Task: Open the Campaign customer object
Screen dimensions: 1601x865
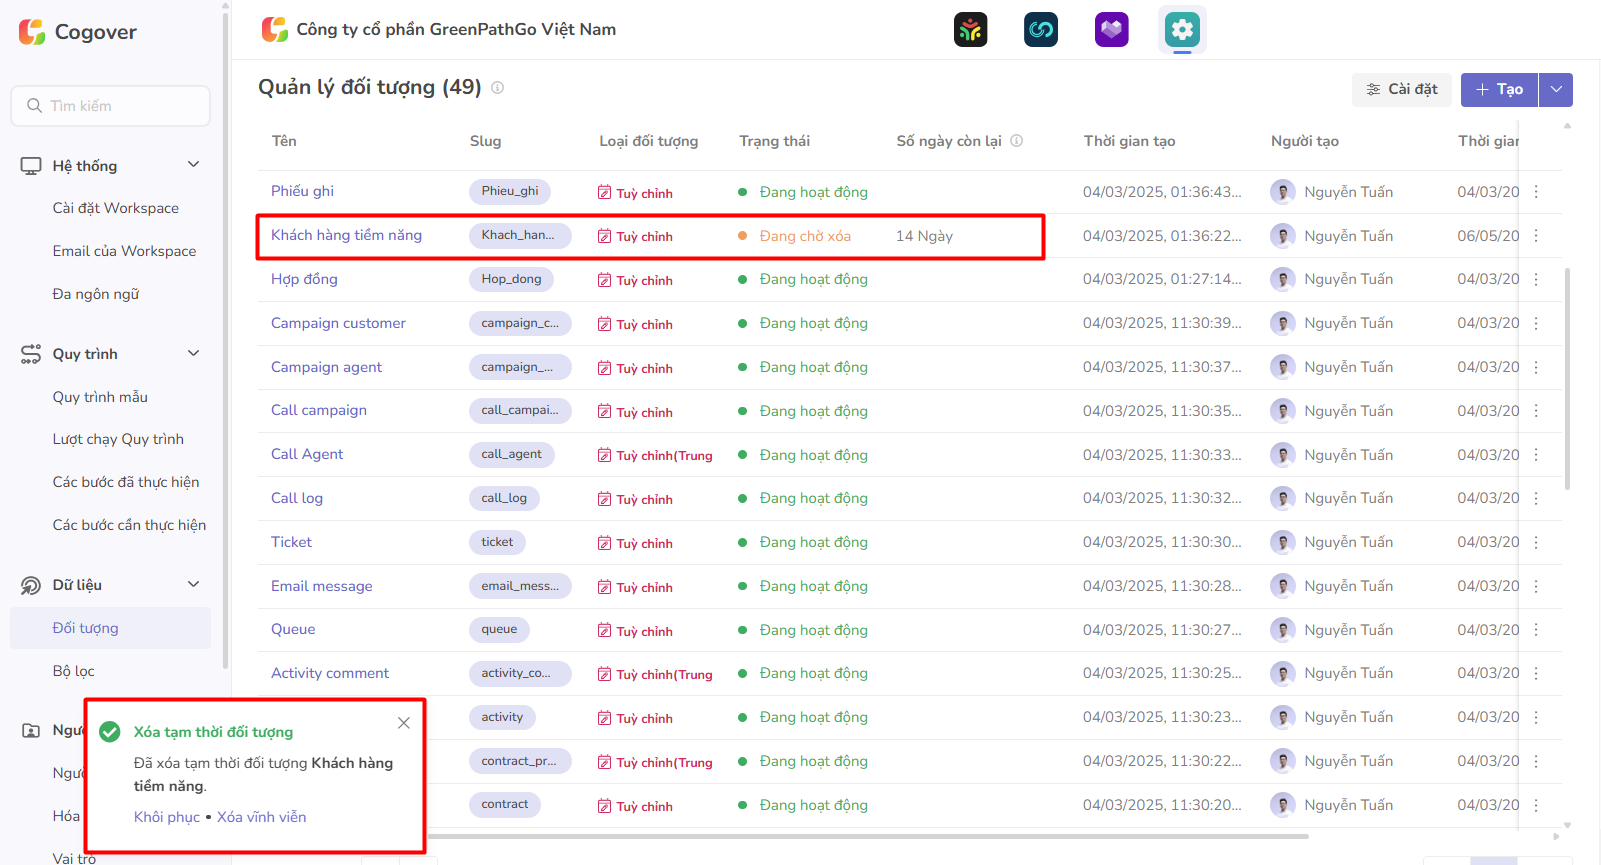Action: (x=338, y=323)
